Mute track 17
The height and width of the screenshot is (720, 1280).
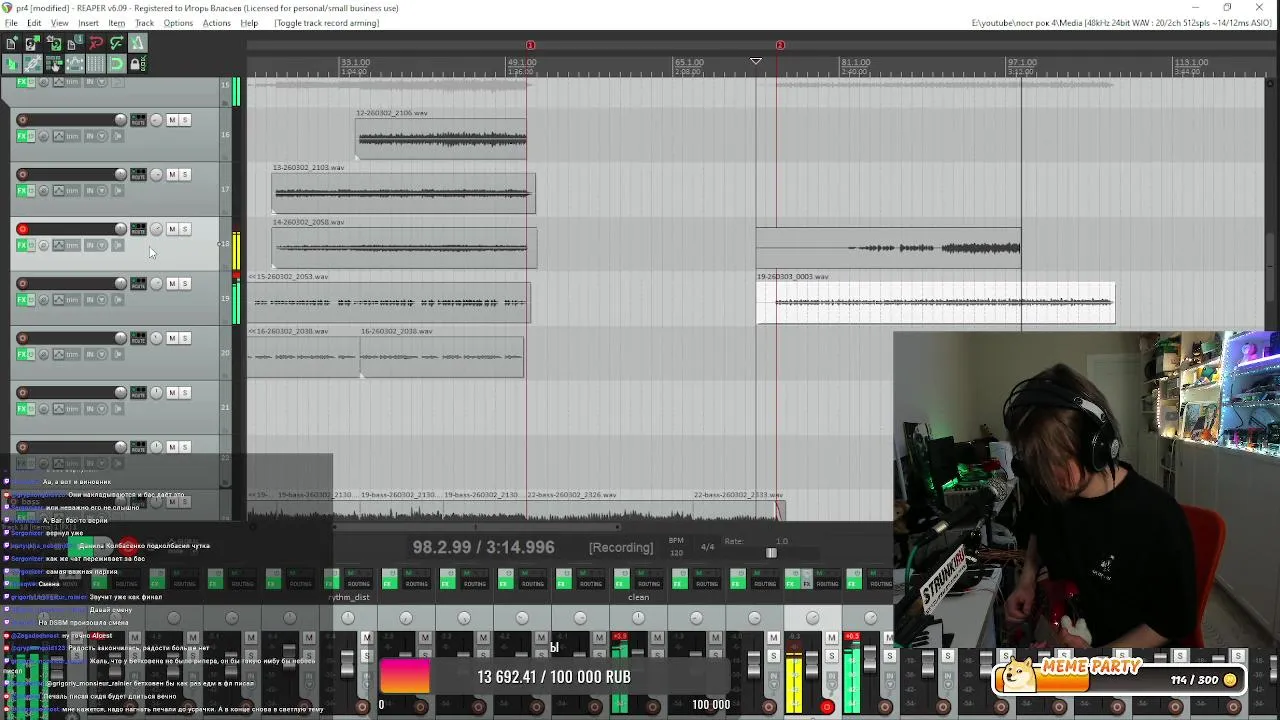click(172, 175)
